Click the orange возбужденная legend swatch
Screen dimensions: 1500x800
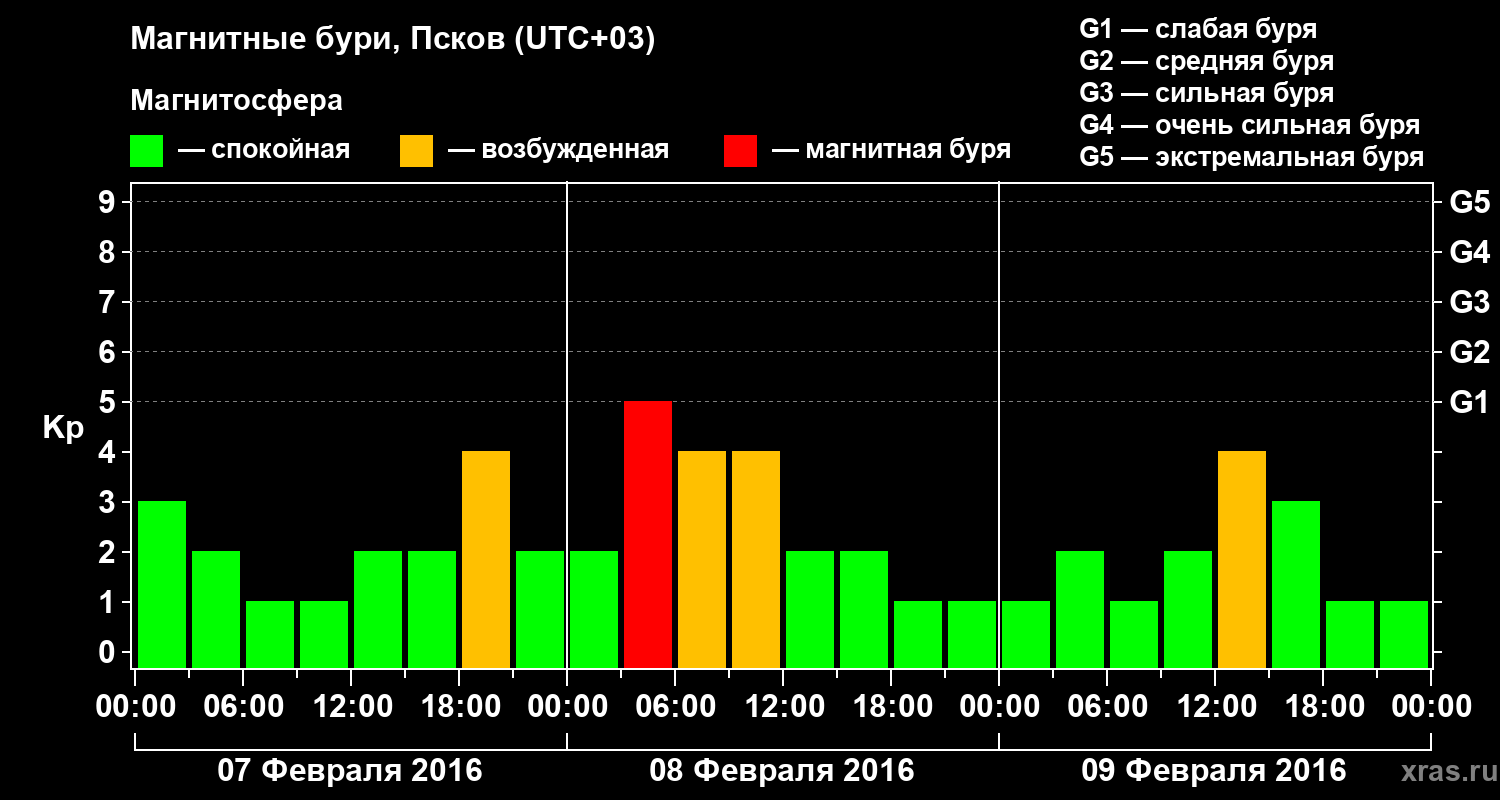click(x=416, y=151)
